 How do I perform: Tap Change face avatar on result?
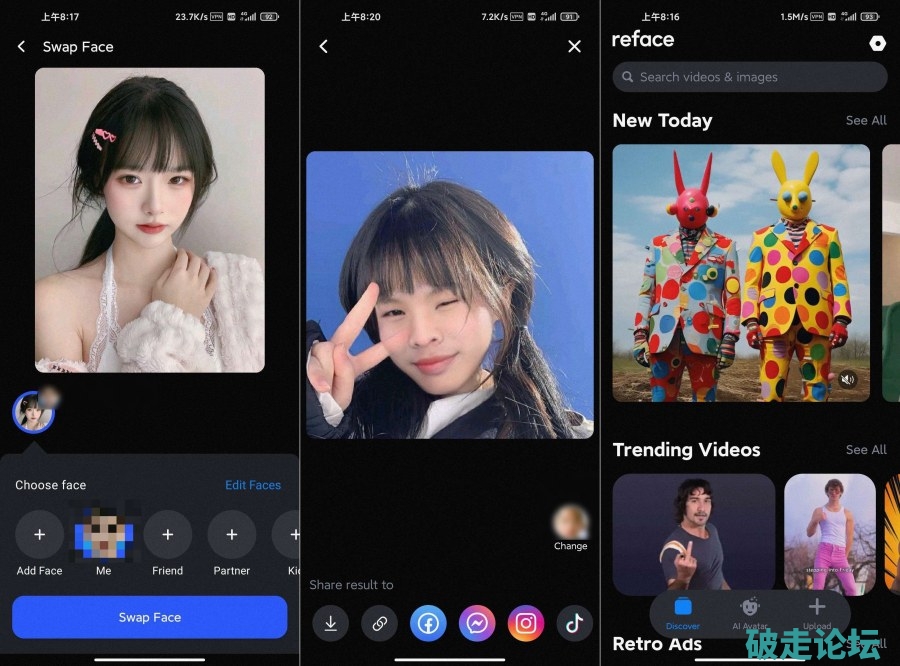click(571, 523)
